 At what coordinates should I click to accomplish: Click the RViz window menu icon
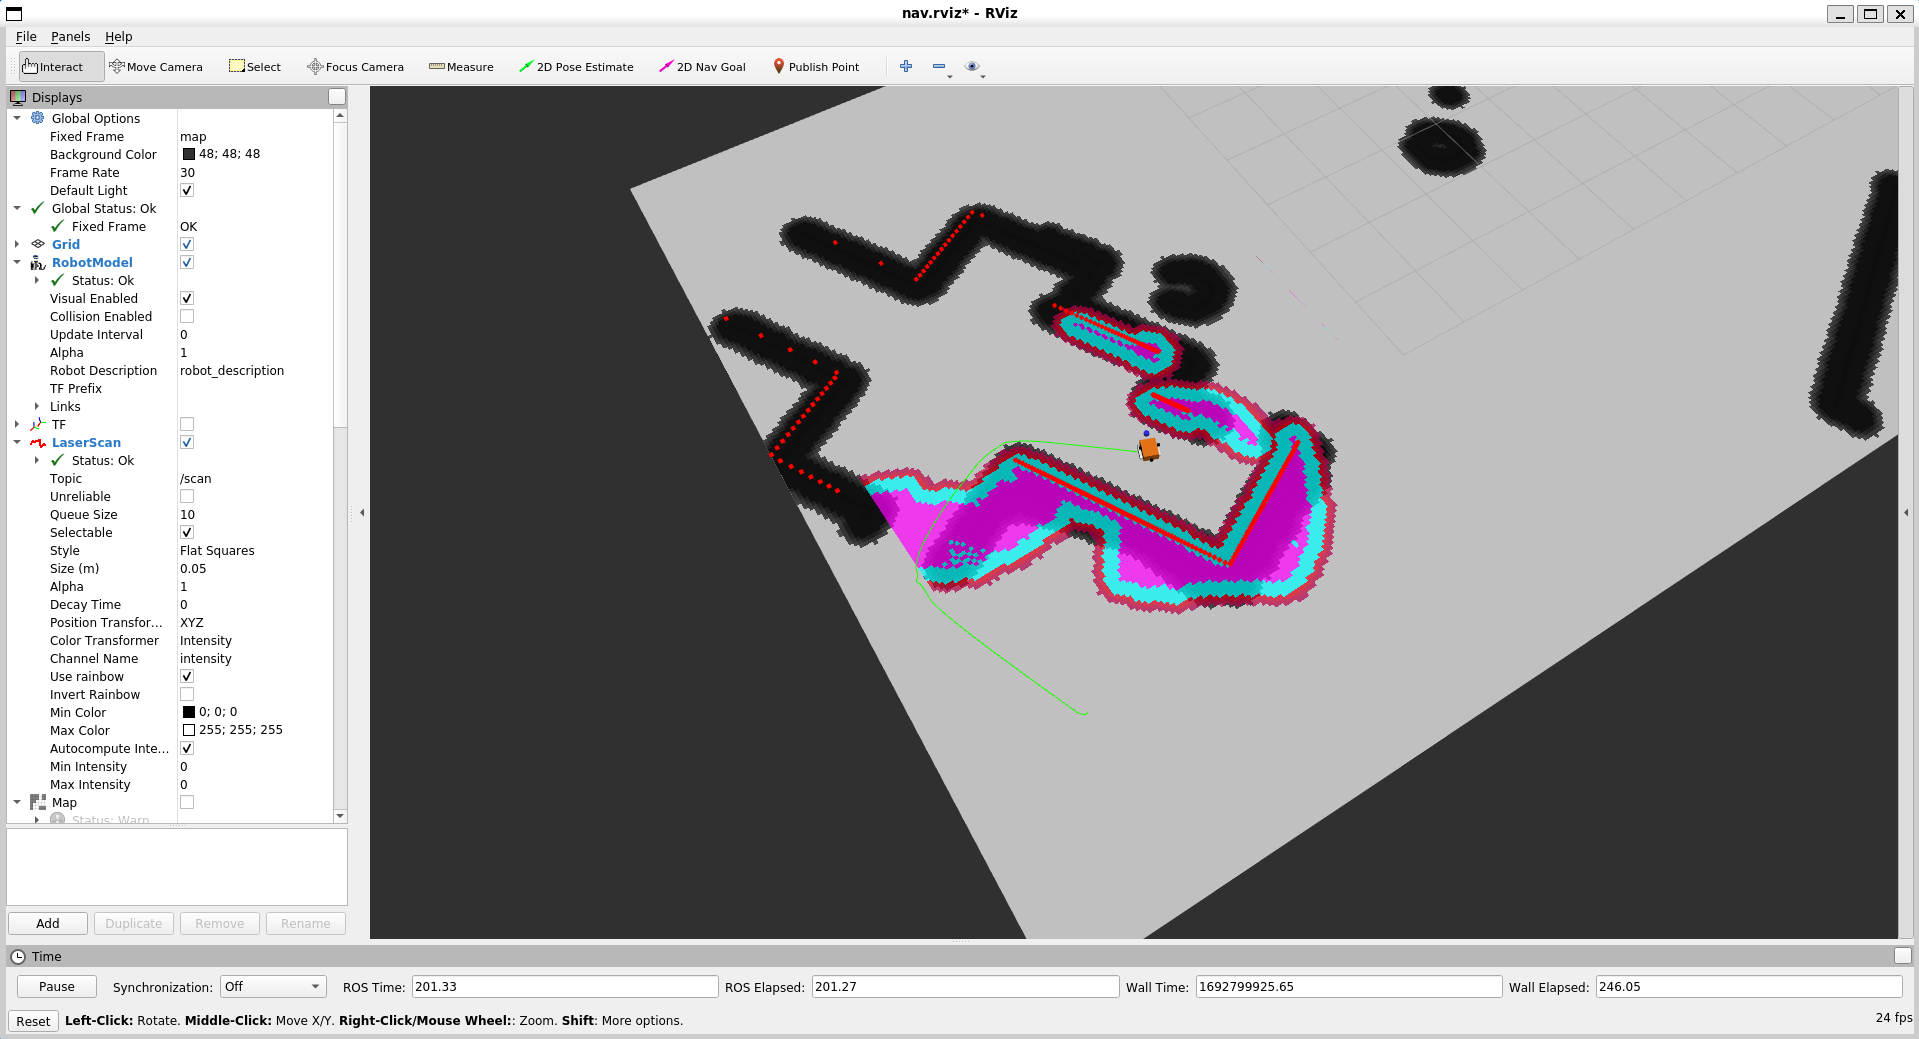point(14,14)
